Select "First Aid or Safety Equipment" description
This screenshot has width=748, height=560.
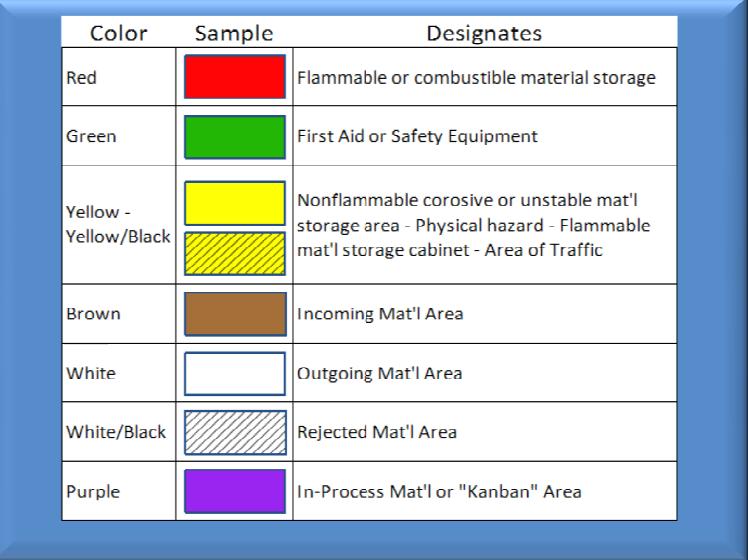417,137
